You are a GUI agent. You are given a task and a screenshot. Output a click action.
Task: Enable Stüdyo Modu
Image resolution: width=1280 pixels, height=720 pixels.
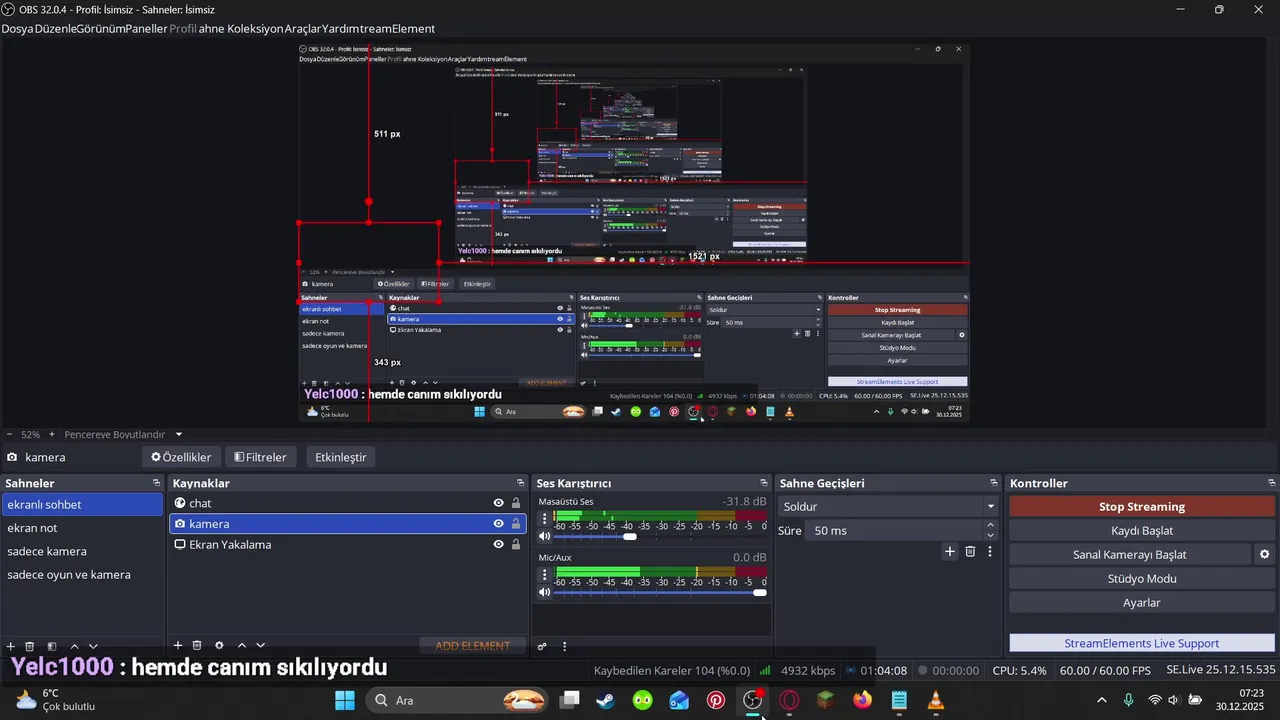1141,579
